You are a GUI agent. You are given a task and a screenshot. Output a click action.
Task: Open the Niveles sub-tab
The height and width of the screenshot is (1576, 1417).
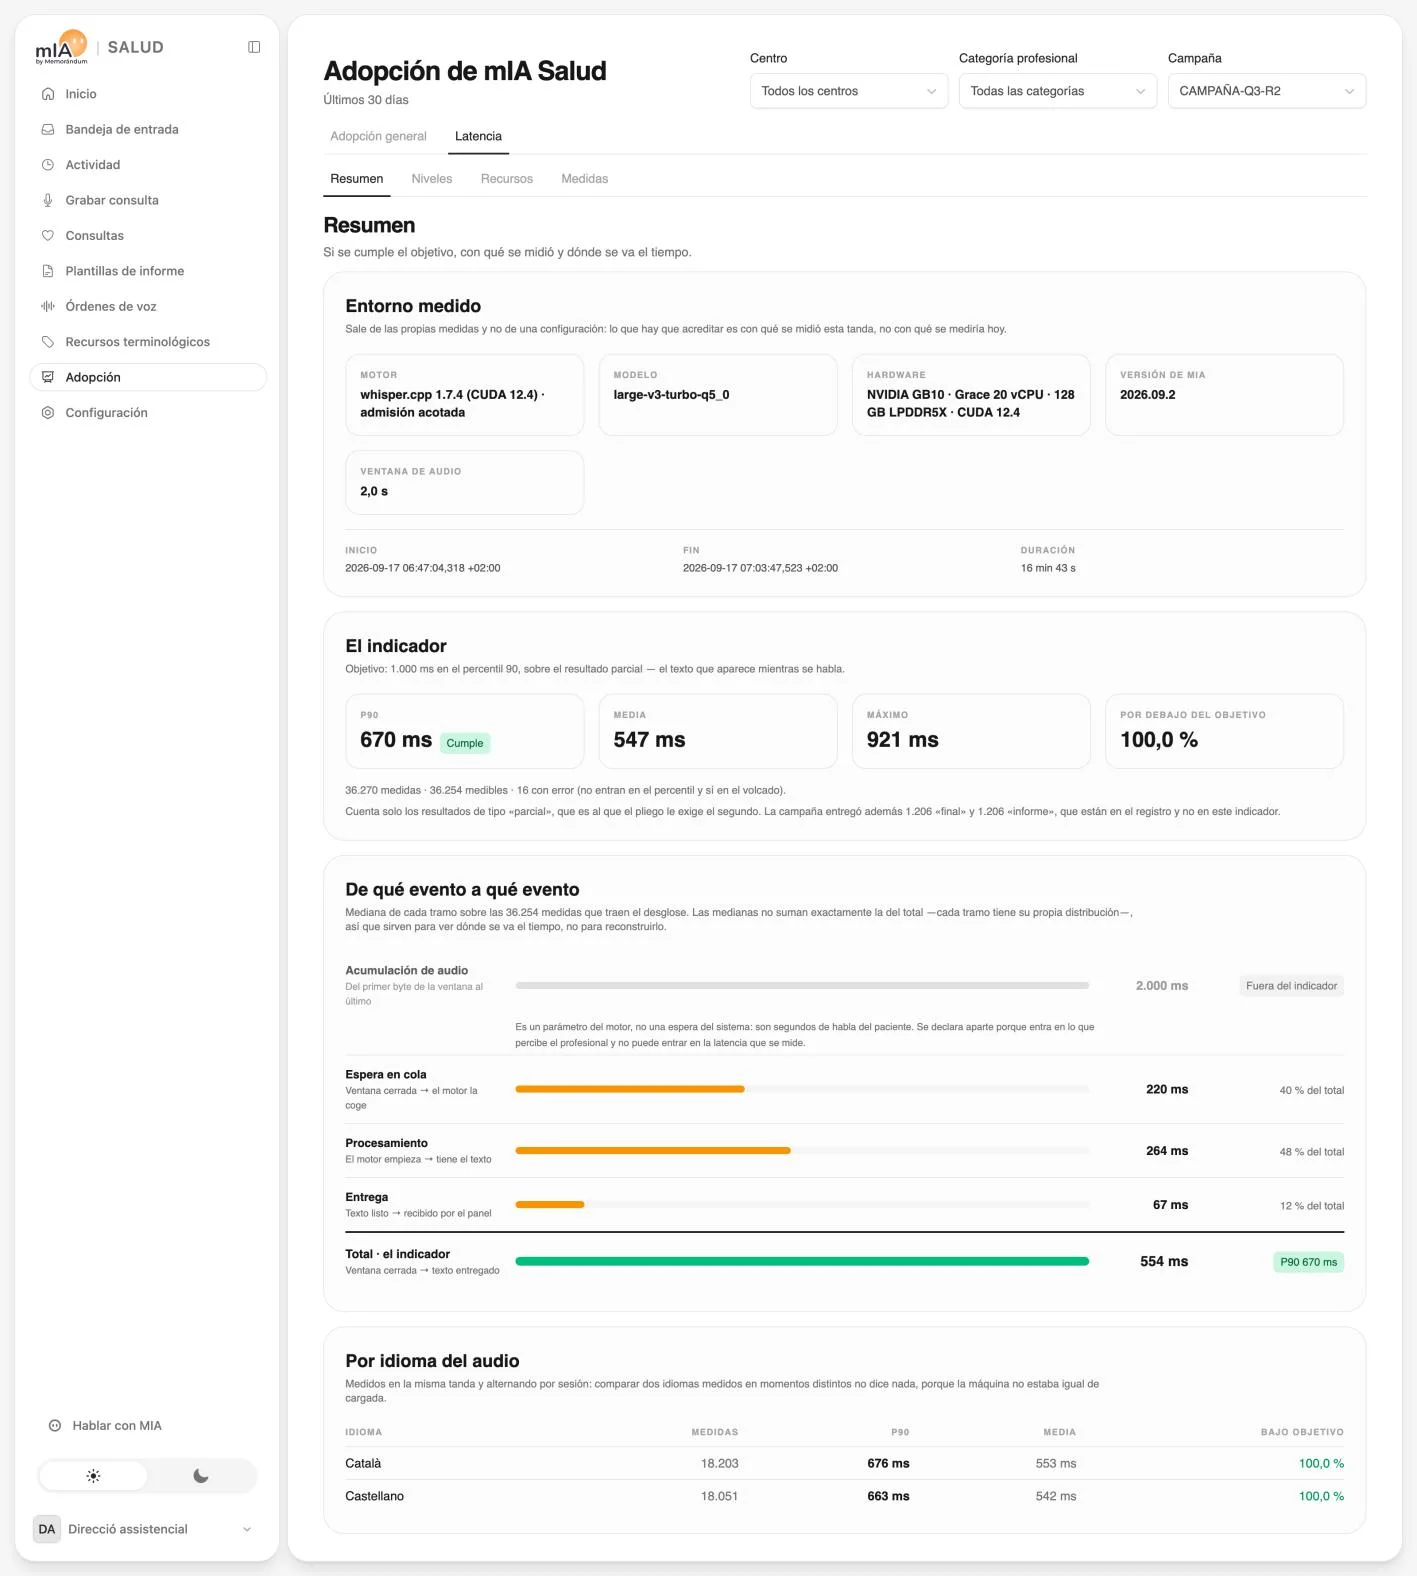click(x=432, y=179)
